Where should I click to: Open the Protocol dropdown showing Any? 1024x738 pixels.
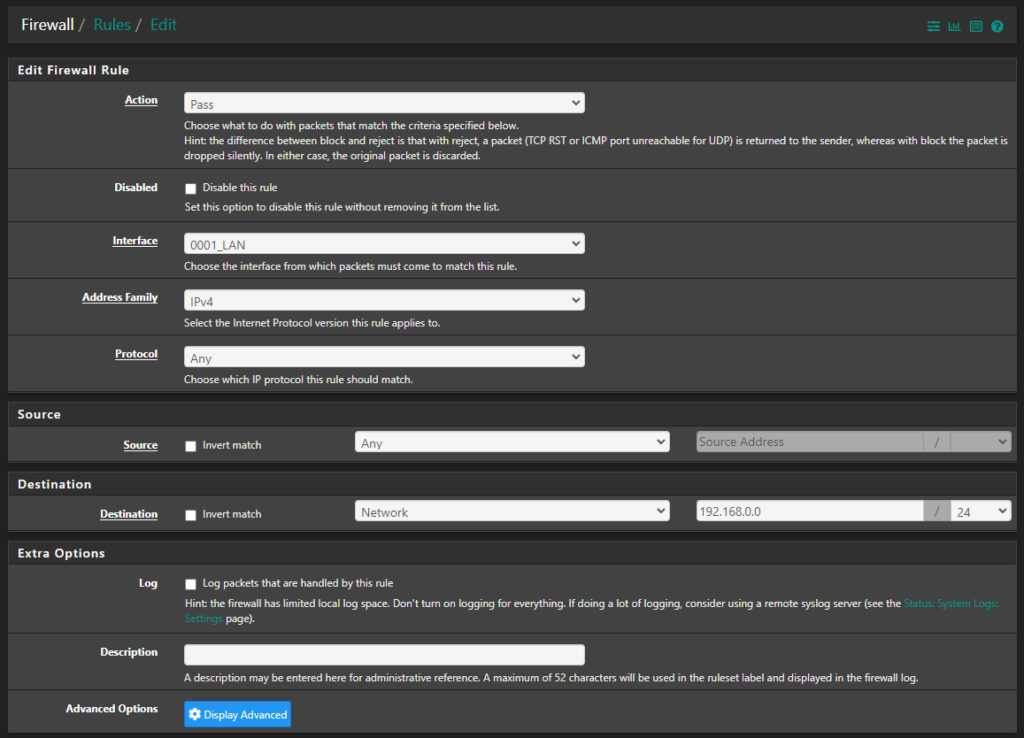pyautogui.click(x=384, y=356)
